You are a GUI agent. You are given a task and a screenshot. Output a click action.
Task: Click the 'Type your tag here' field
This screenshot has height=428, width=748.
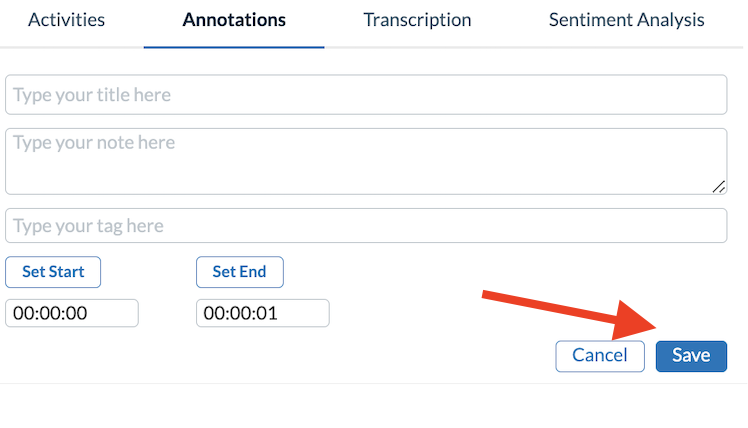coord(365,226)
